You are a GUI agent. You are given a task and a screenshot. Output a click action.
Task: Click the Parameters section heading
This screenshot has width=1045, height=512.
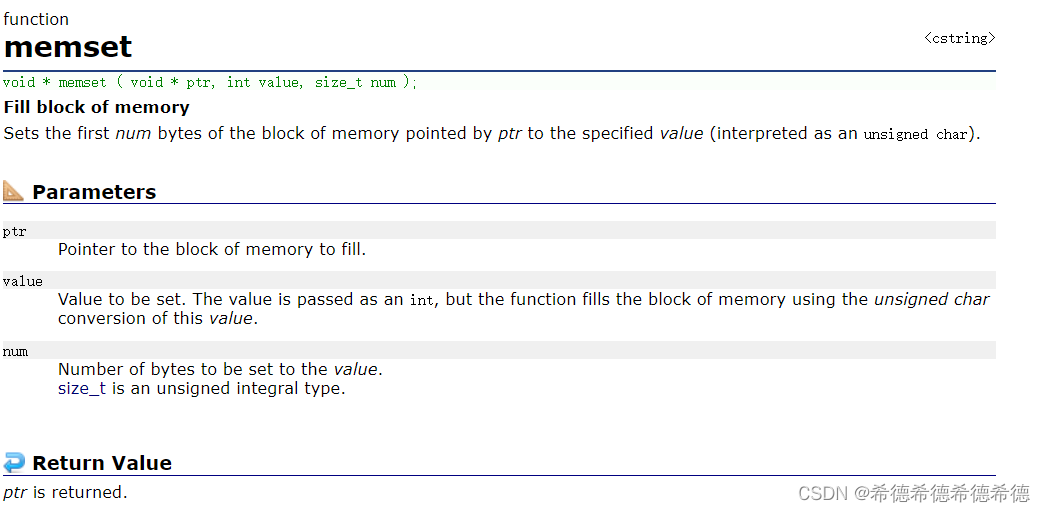pyautogui.click(x=94, y=192)
